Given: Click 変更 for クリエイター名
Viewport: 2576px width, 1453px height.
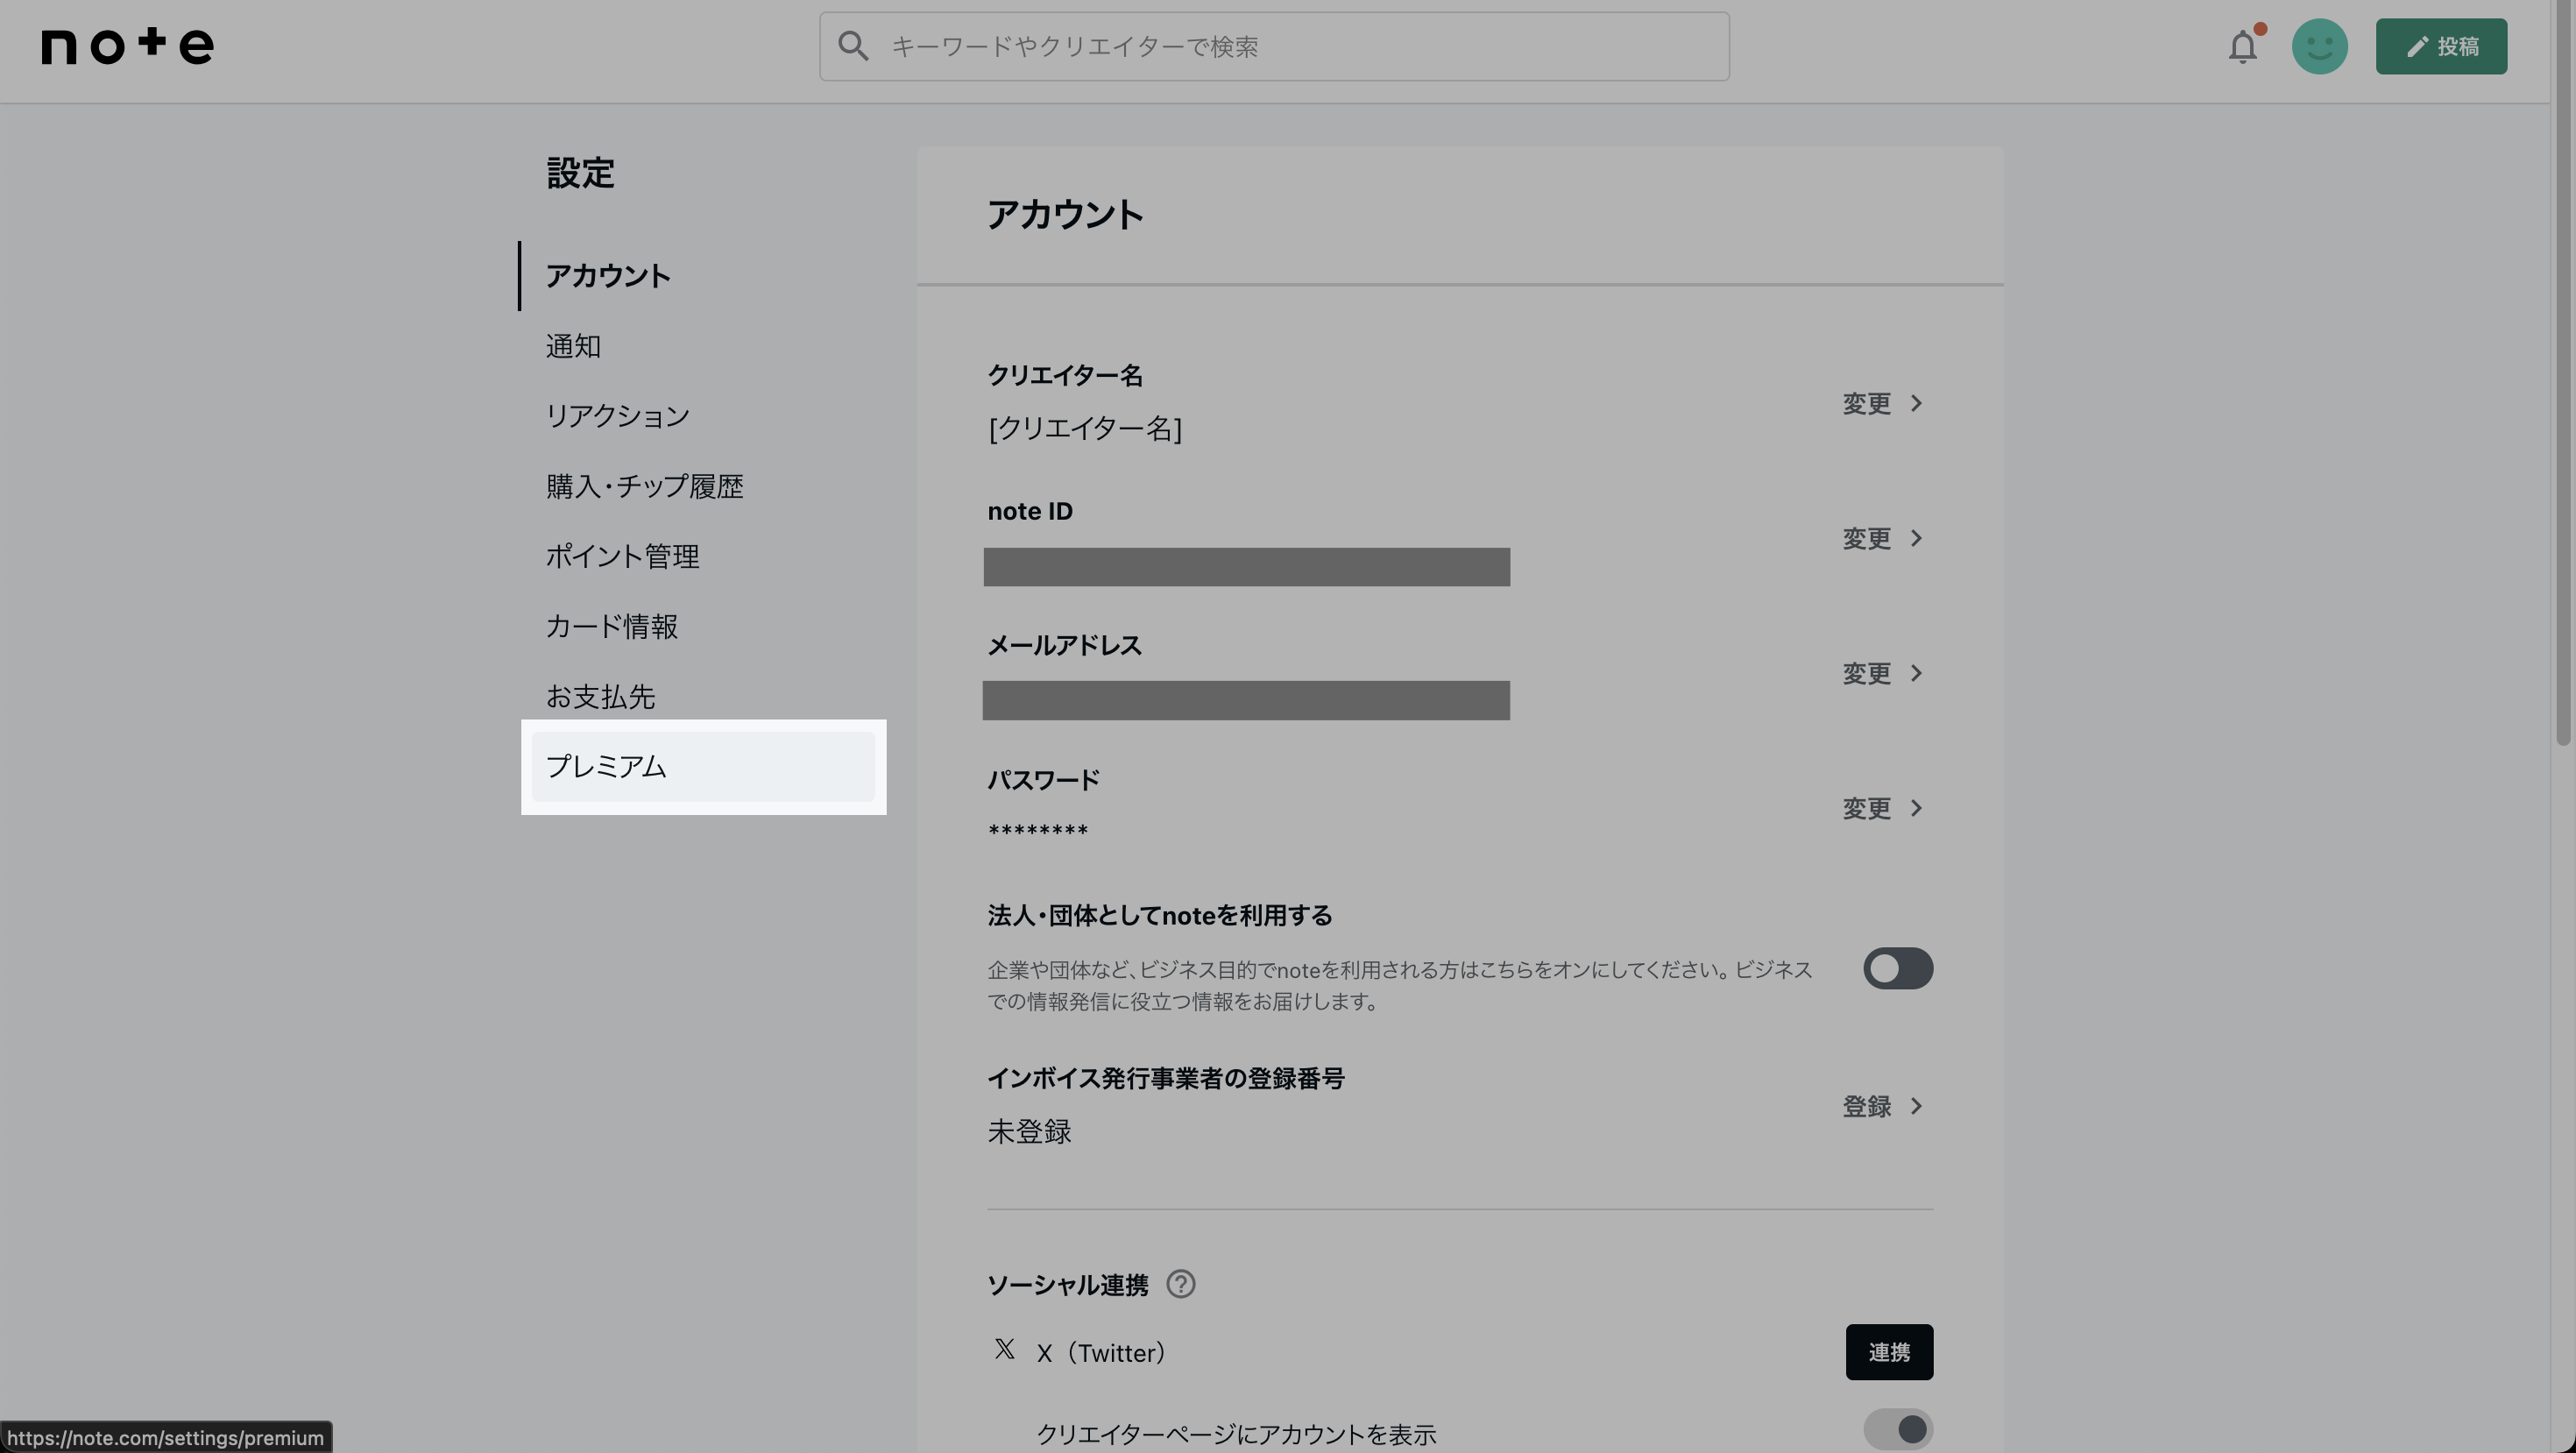Looking at the screenshot, I should pyautogui.click(x=1882, y=403).
